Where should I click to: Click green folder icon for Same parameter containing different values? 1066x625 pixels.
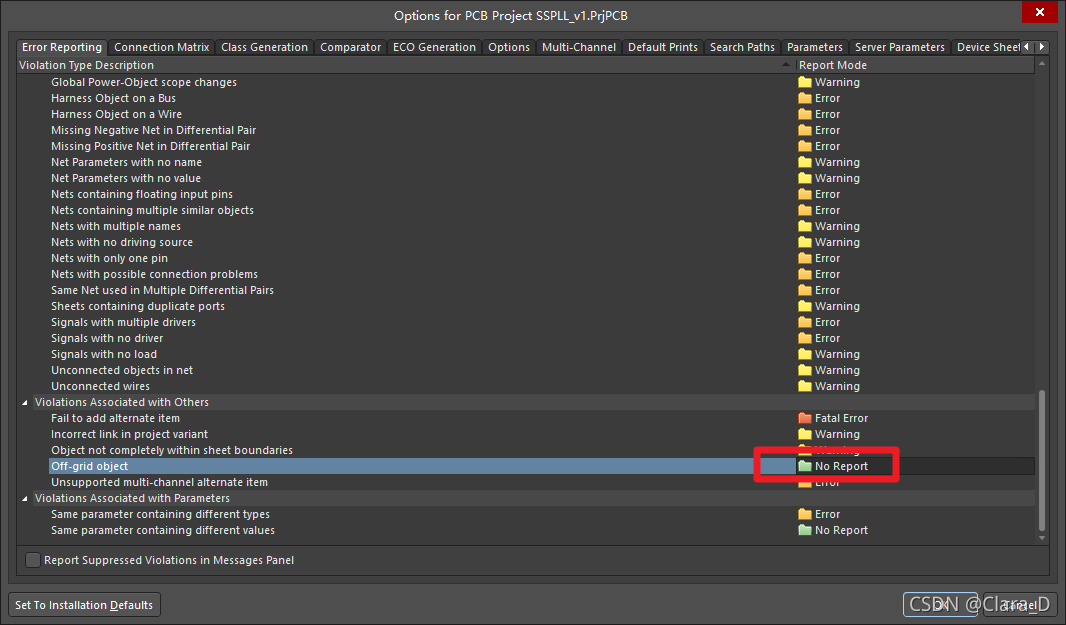point(805,530)
